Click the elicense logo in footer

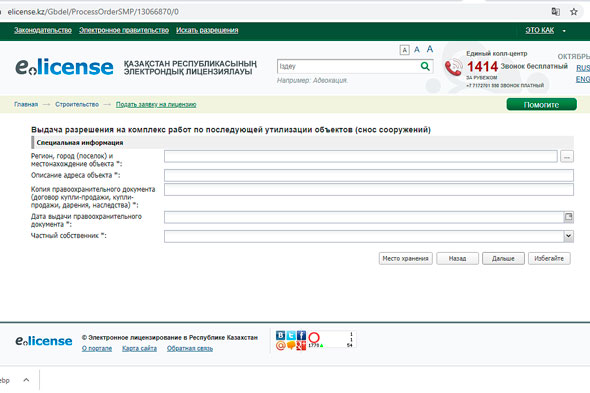point(44,341)
